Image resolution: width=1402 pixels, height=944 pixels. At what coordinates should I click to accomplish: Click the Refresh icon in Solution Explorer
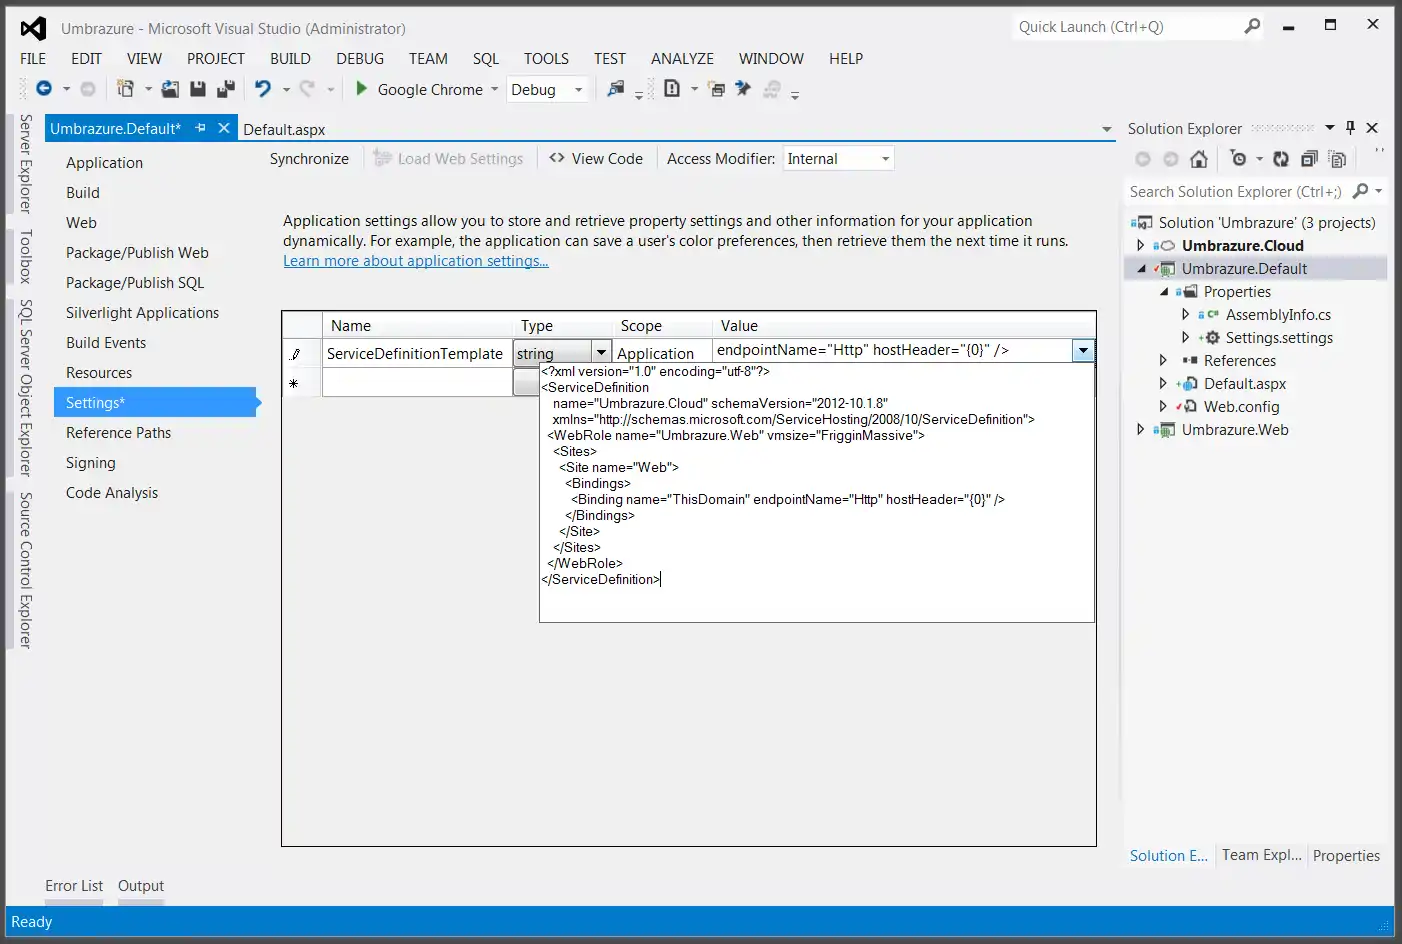coord(1281,159)
